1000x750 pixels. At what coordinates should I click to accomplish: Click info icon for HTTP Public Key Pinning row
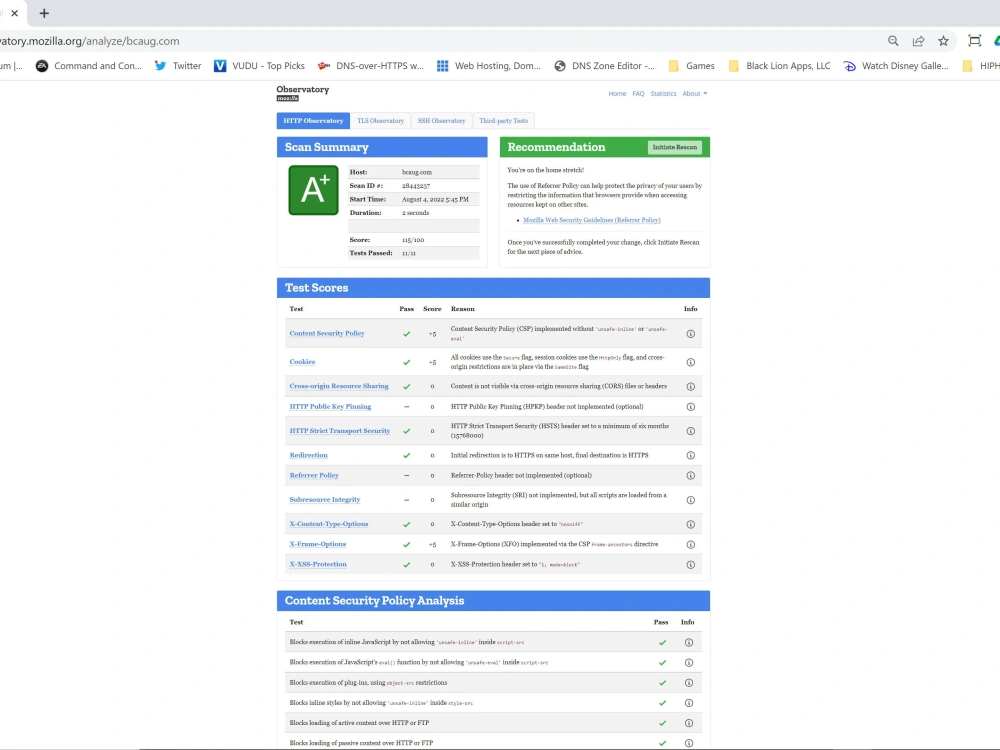tap(690, 407)
